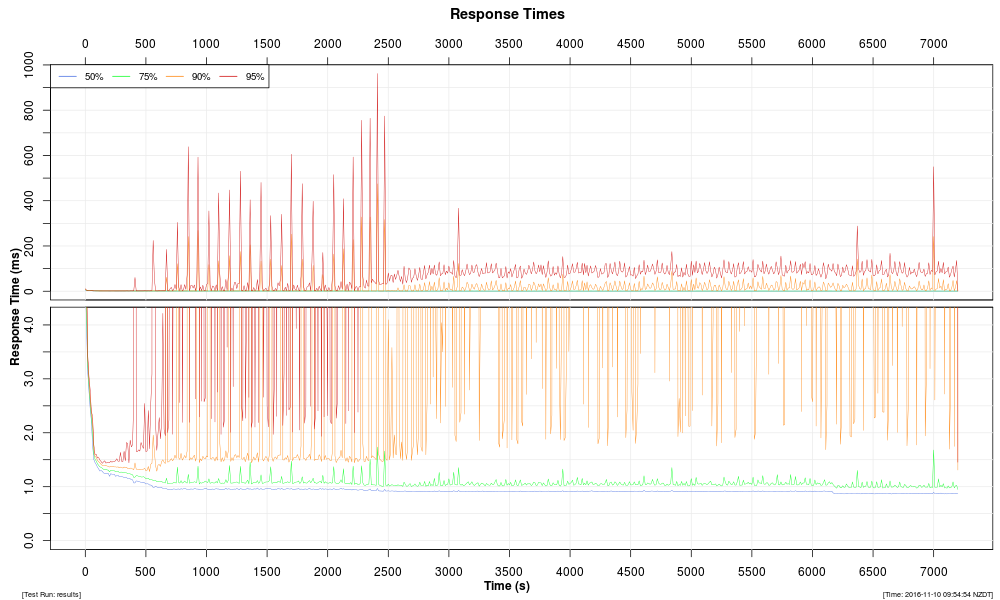Screen dimensions: 1000x600
Task: Select the 50% label in the legend
Action: (x=94, y=77)
